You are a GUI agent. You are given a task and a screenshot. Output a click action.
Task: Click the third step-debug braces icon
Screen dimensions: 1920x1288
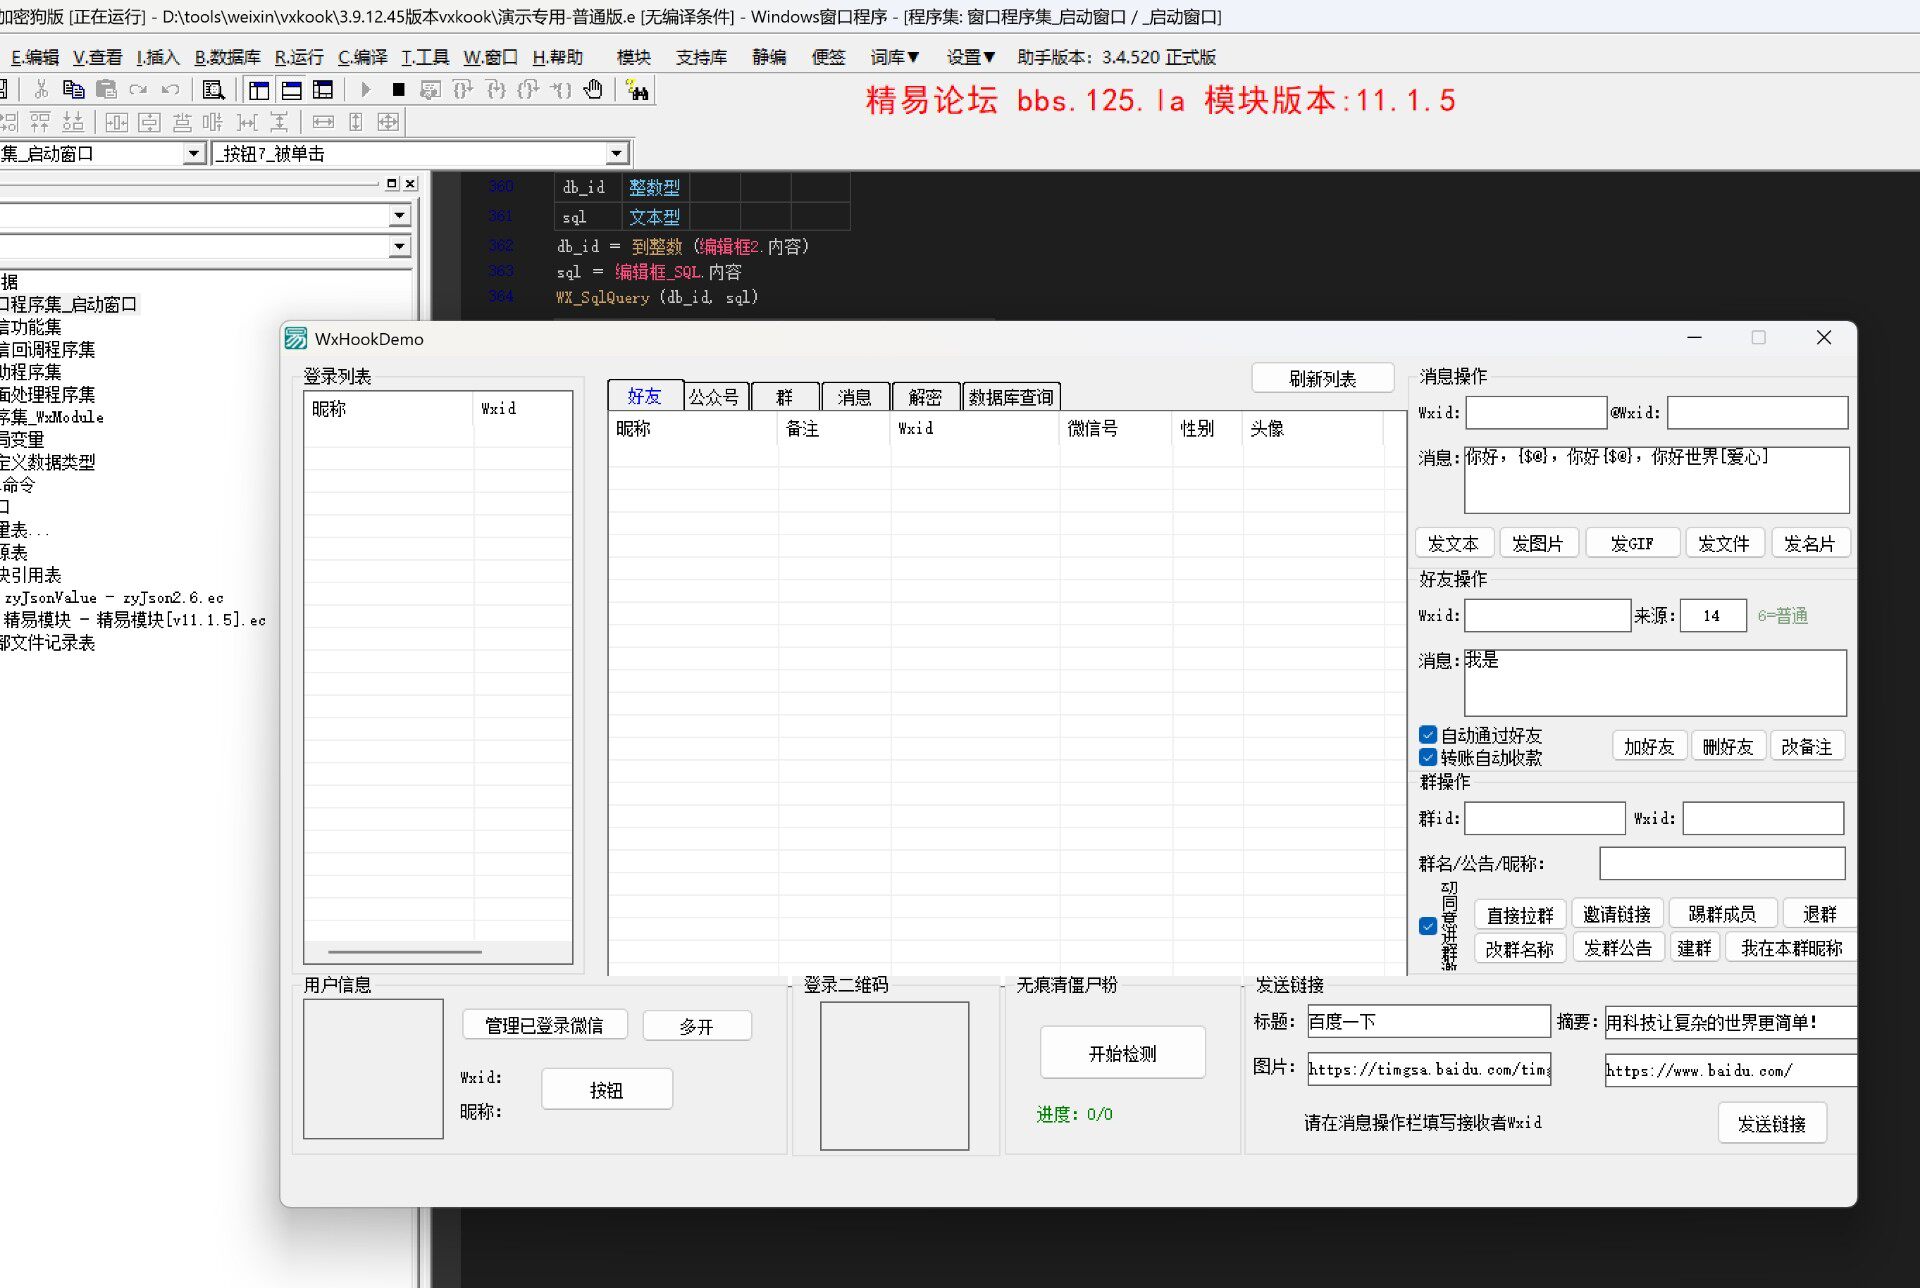[x=528, y=90]
